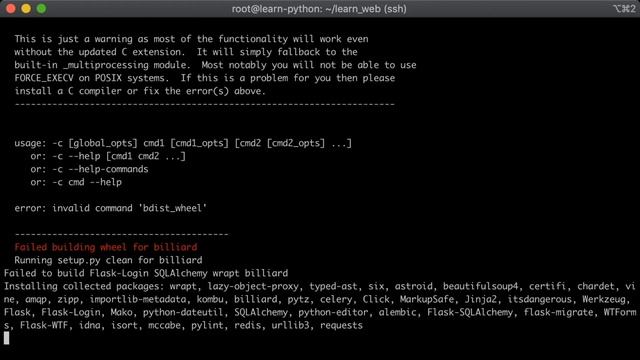Click the window title root@learn-python
This screenshot has width=640, height=360.
pos(319,9)
